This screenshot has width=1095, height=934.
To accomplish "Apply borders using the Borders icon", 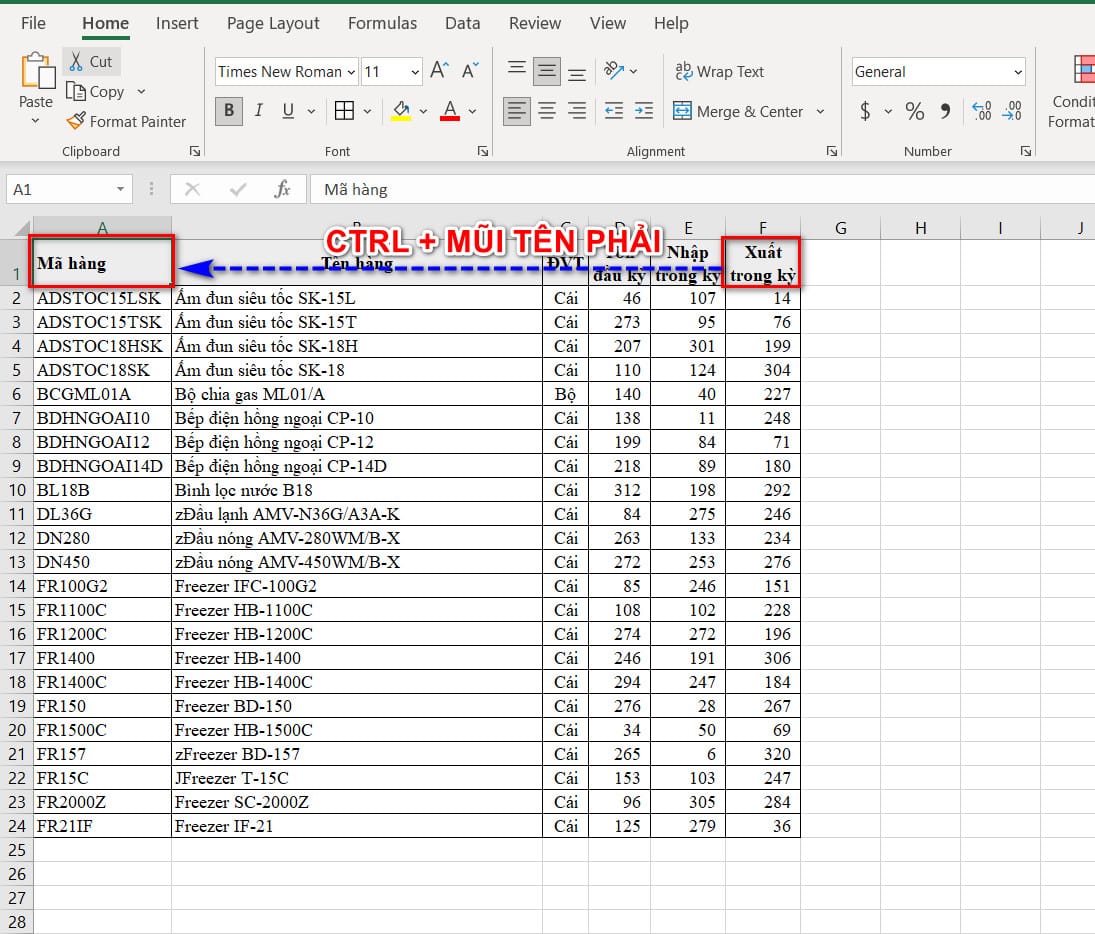I will [x=344, y=110].
